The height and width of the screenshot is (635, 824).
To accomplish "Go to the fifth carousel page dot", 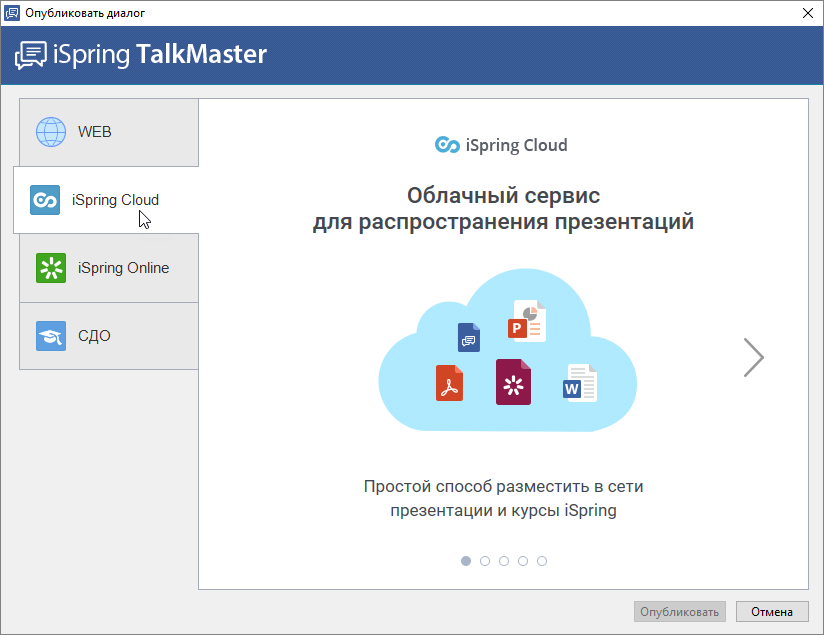I will 542,561.
